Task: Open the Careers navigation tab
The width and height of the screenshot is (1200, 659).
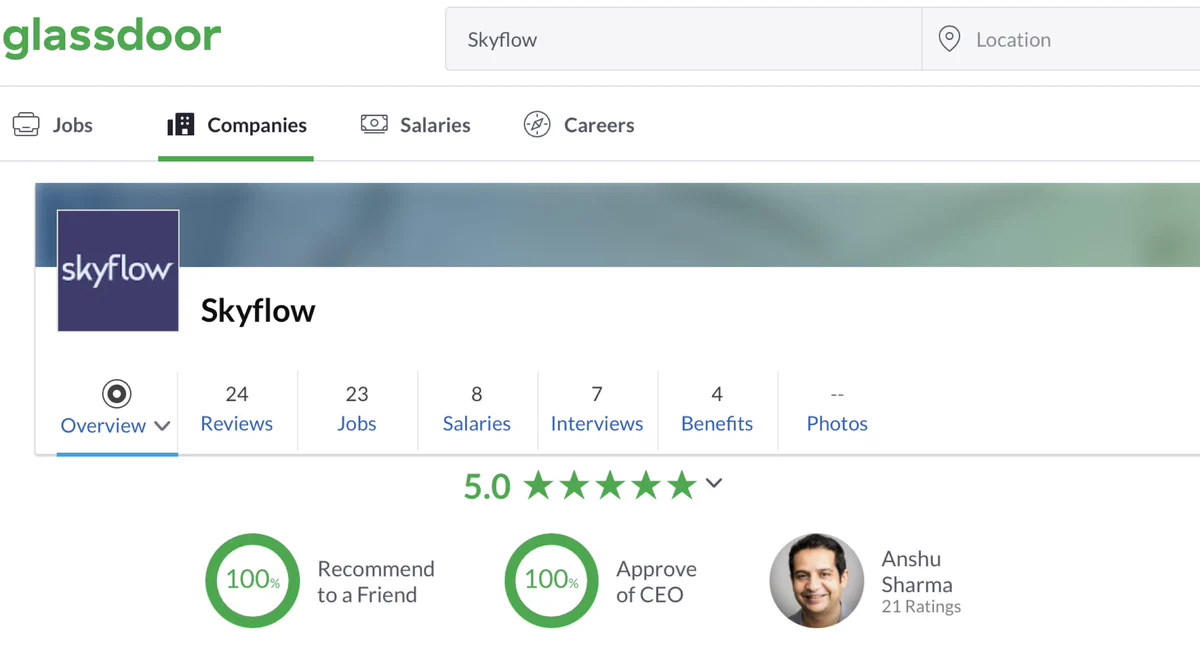Action: (x=579, y=125)
